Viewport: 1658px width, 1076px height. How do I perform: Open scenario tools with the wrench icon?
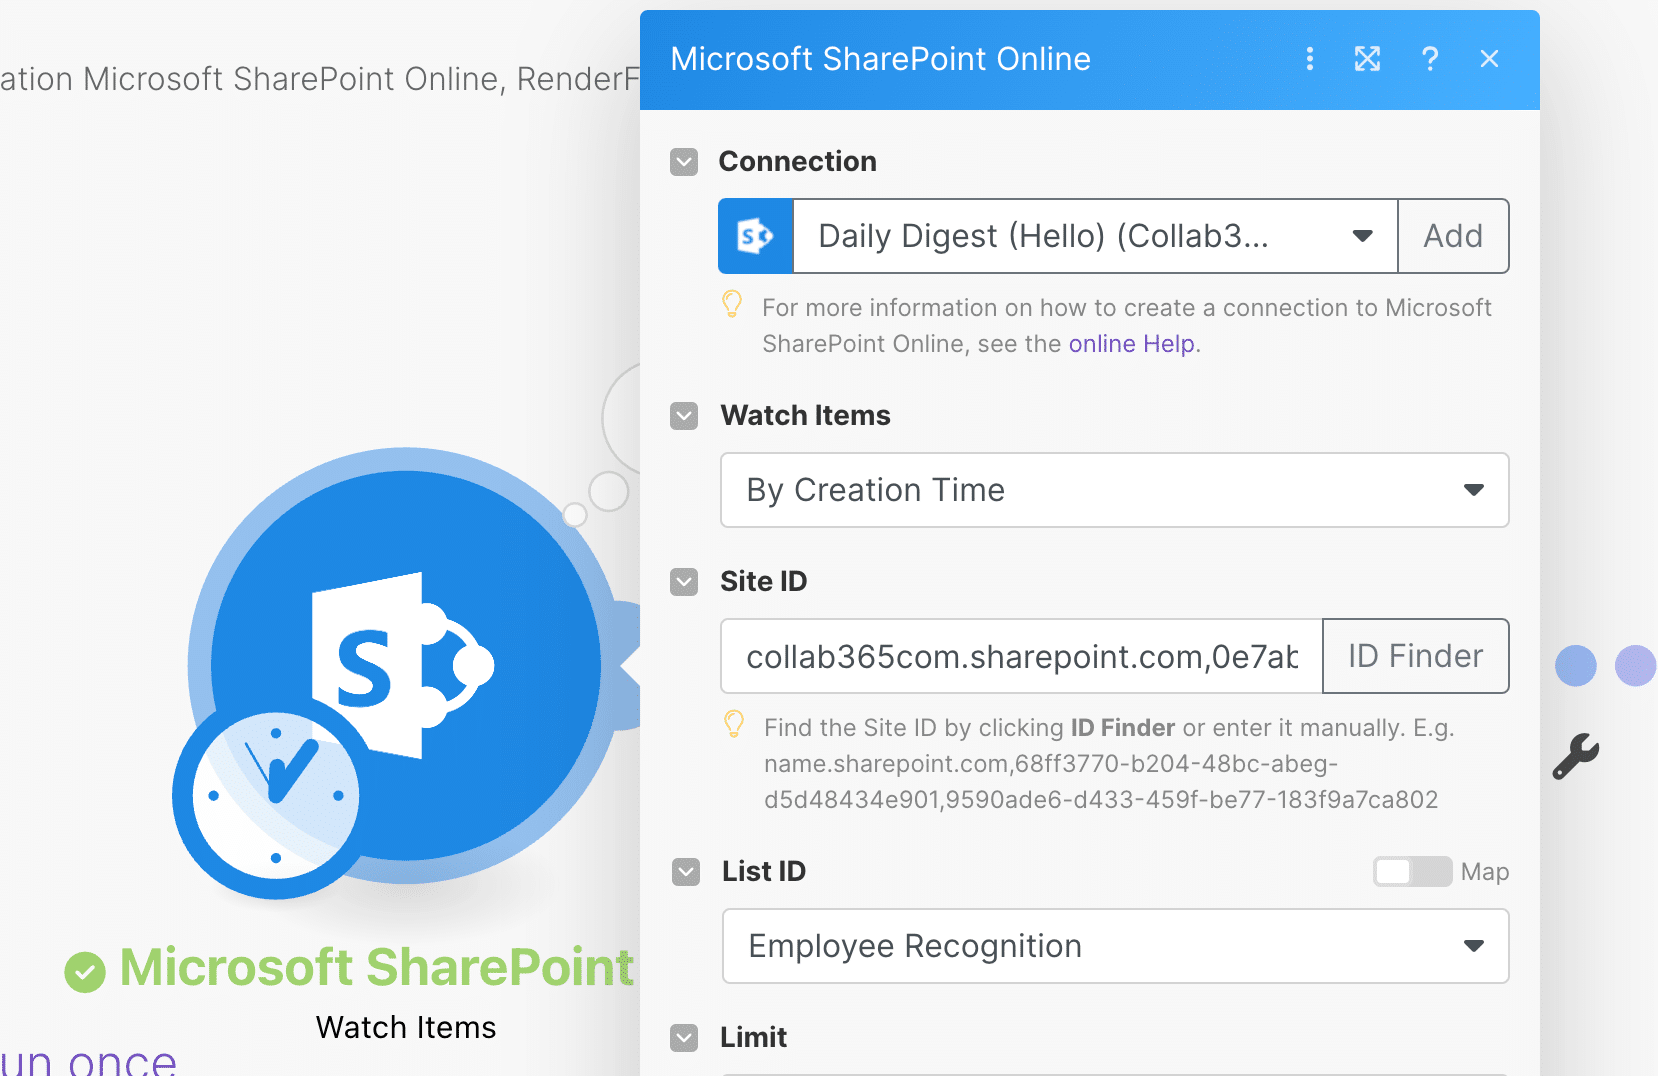tap(1577, 755)
